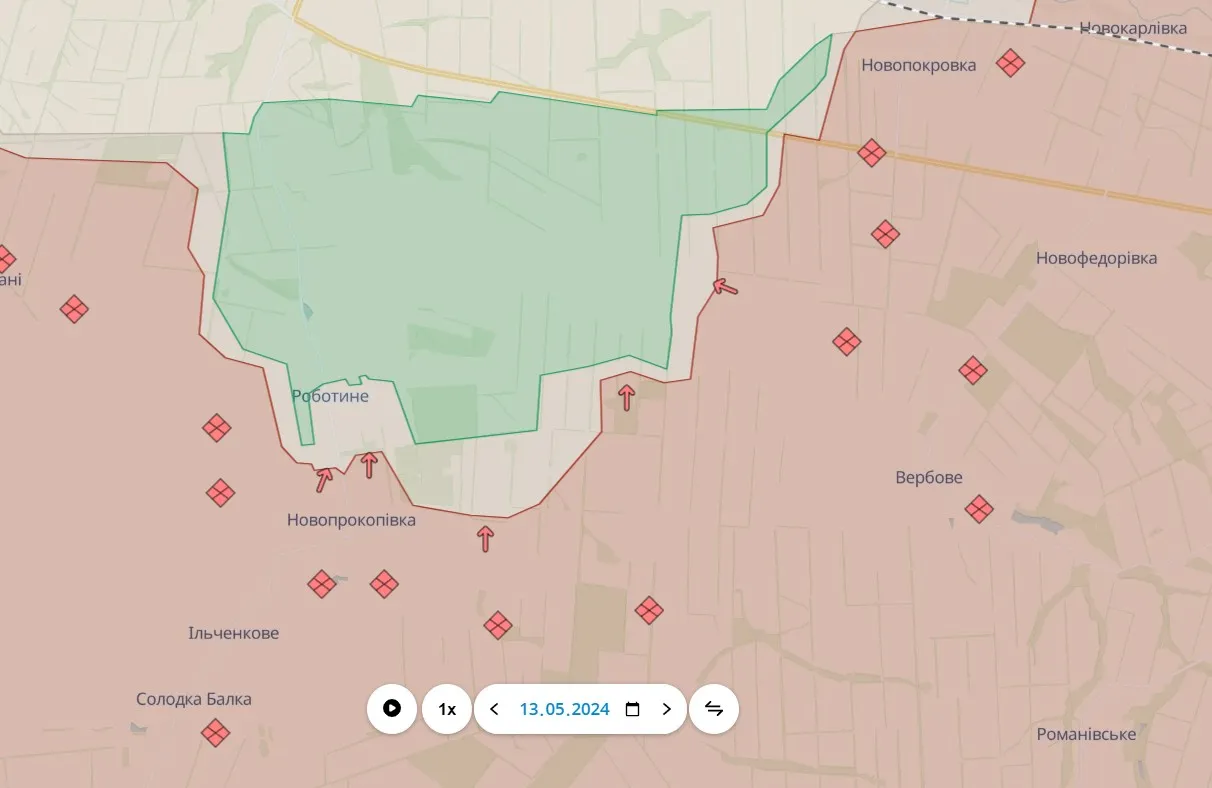
Task: Click the upright attack arrow just south of Роботине
Action: click(x=369, y=465)
